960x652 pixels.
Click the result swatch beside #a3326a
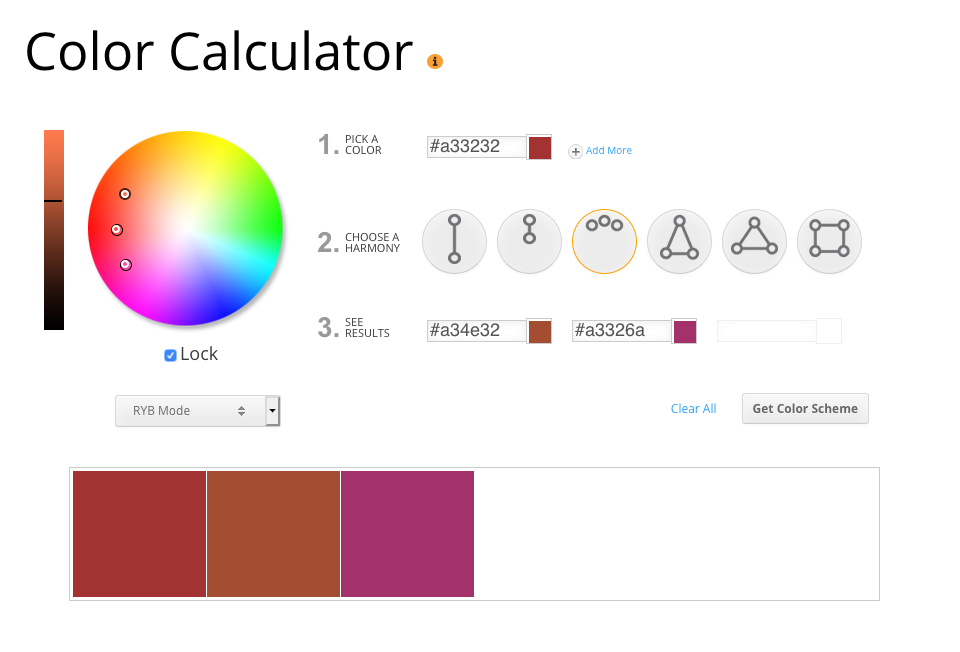tap(685, 331)
